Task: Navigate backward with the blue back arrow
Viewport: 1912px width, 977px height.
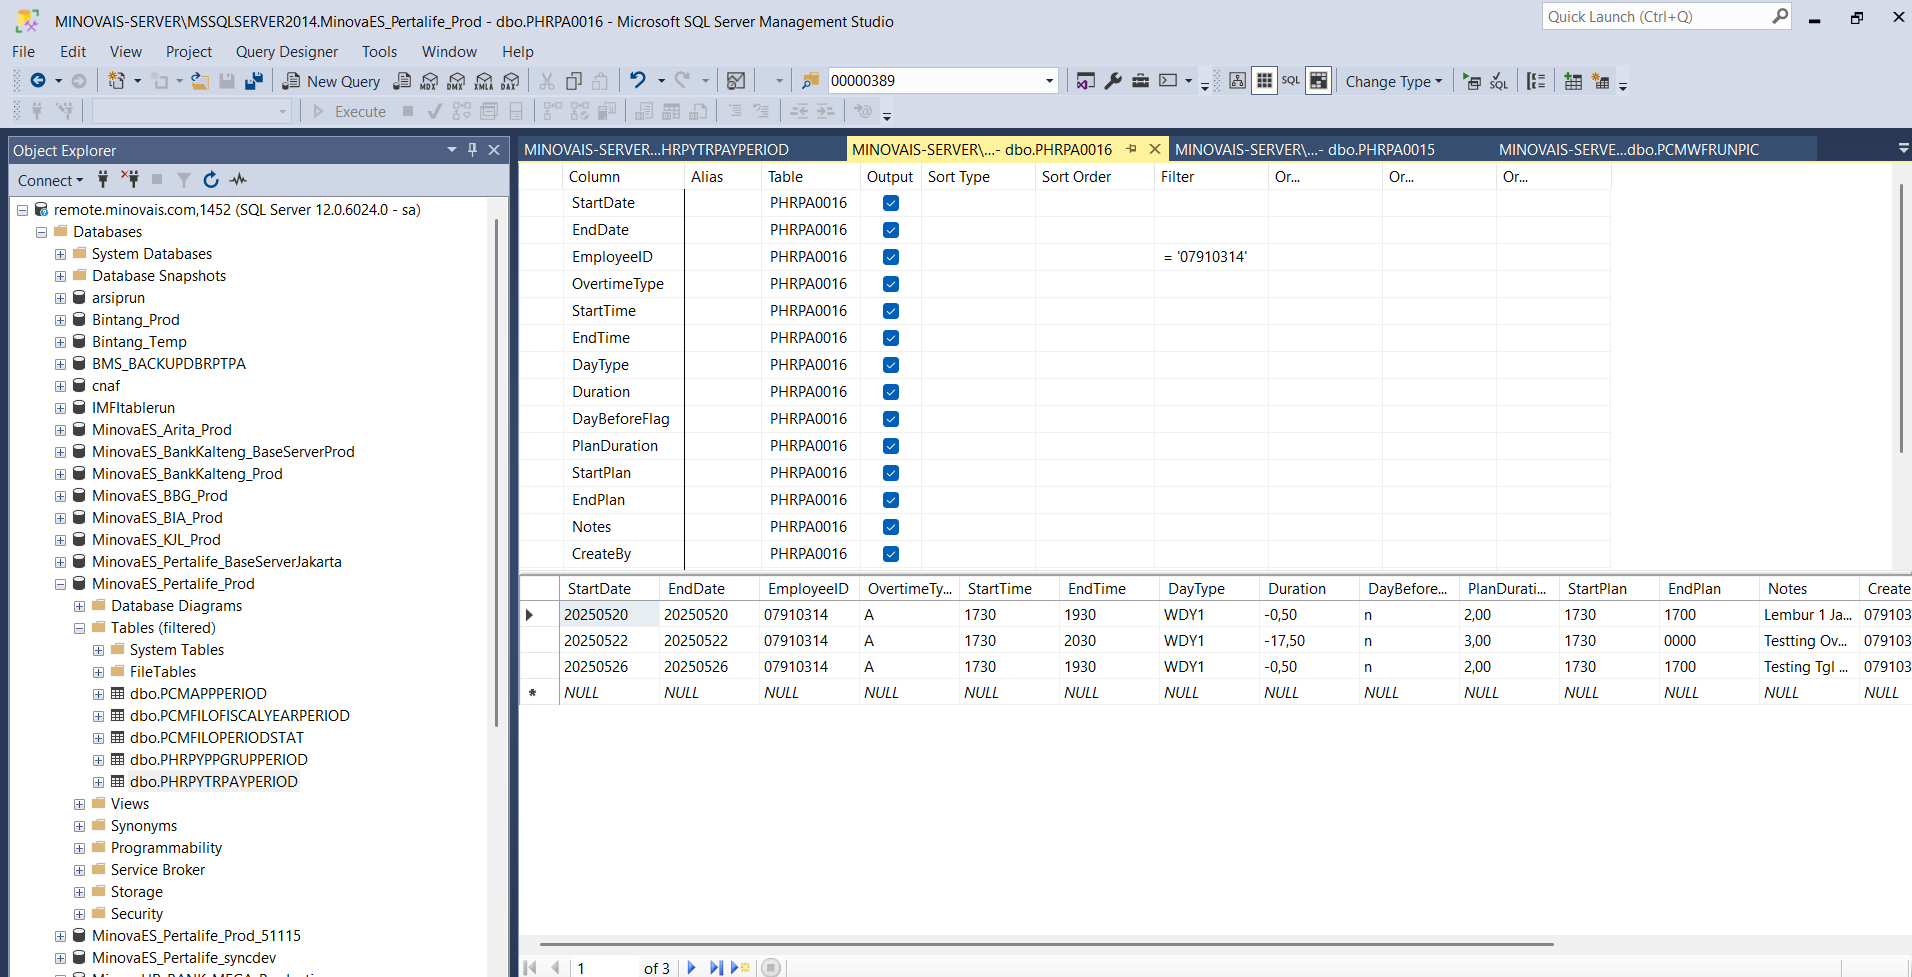Action: [38, 81]
